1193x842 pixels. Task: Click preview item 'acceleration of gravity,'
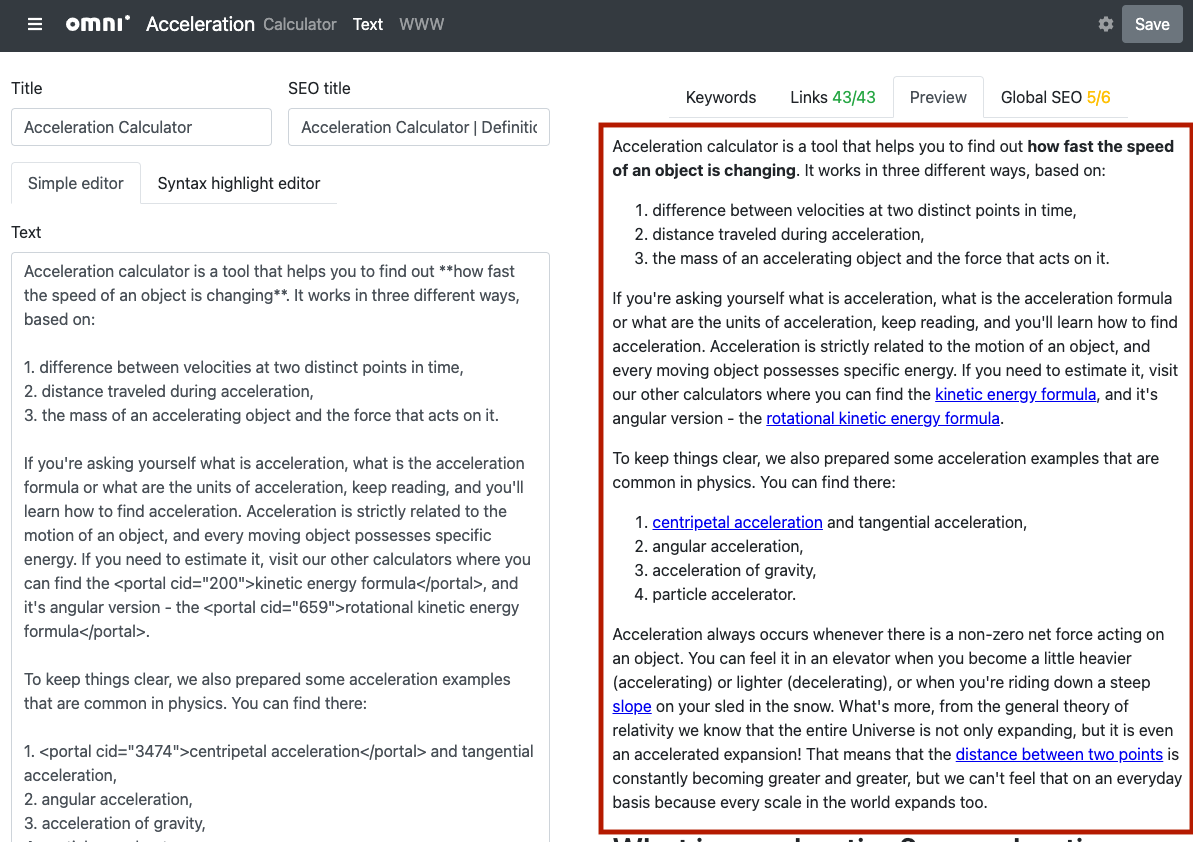(734, 570)
